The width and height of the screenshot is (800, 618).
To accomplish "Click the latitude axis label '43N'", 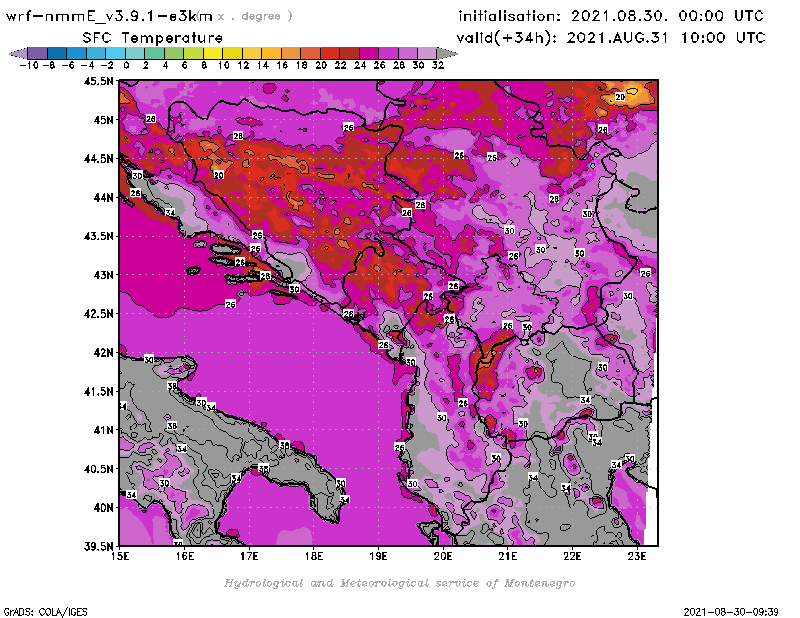I will point(104,275).
